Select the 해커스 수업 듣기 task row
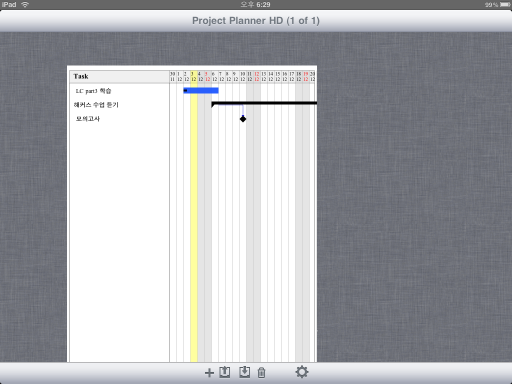 pos(119,105)
